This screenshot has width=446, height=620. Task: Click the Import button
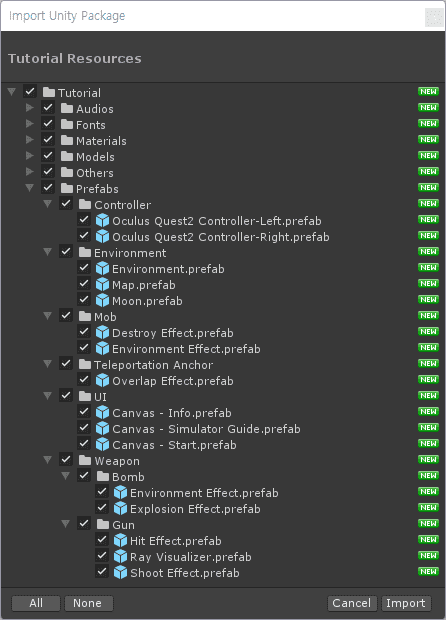click(406, 603)
